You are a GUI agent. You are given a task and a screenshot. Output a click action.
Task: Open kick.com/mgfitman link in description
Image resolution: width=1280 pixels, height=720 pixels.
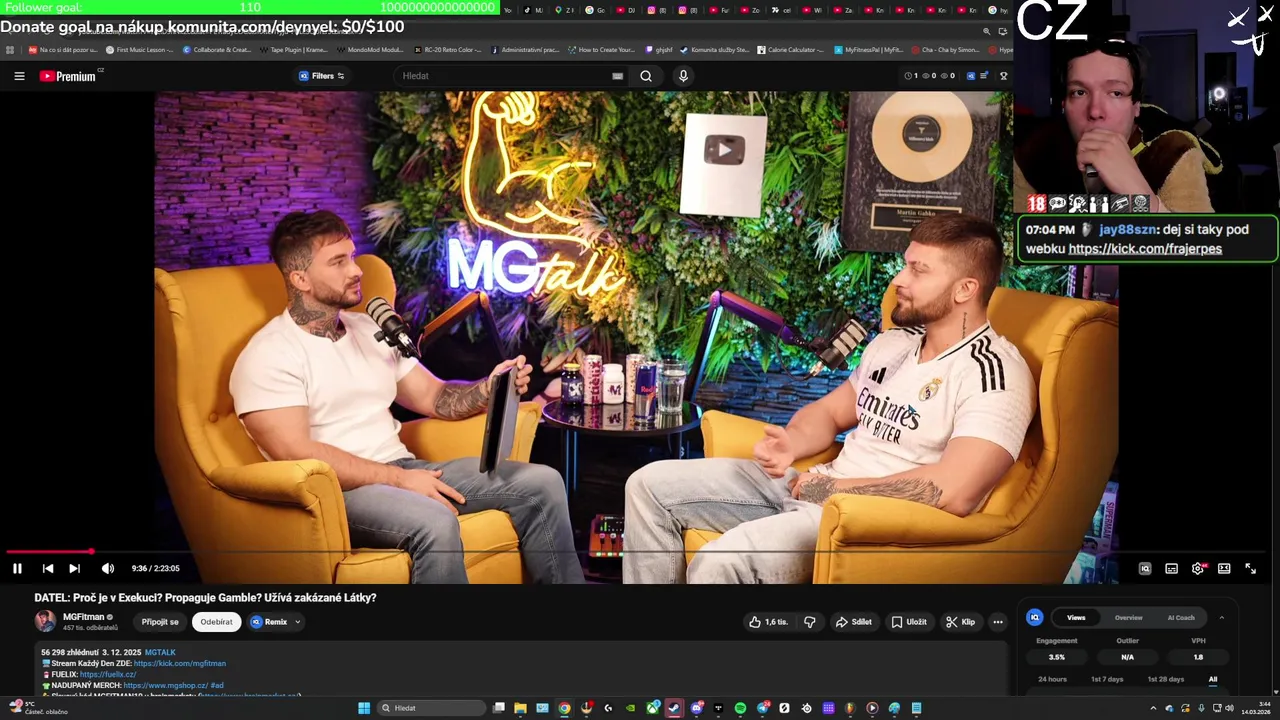point(180,663)
